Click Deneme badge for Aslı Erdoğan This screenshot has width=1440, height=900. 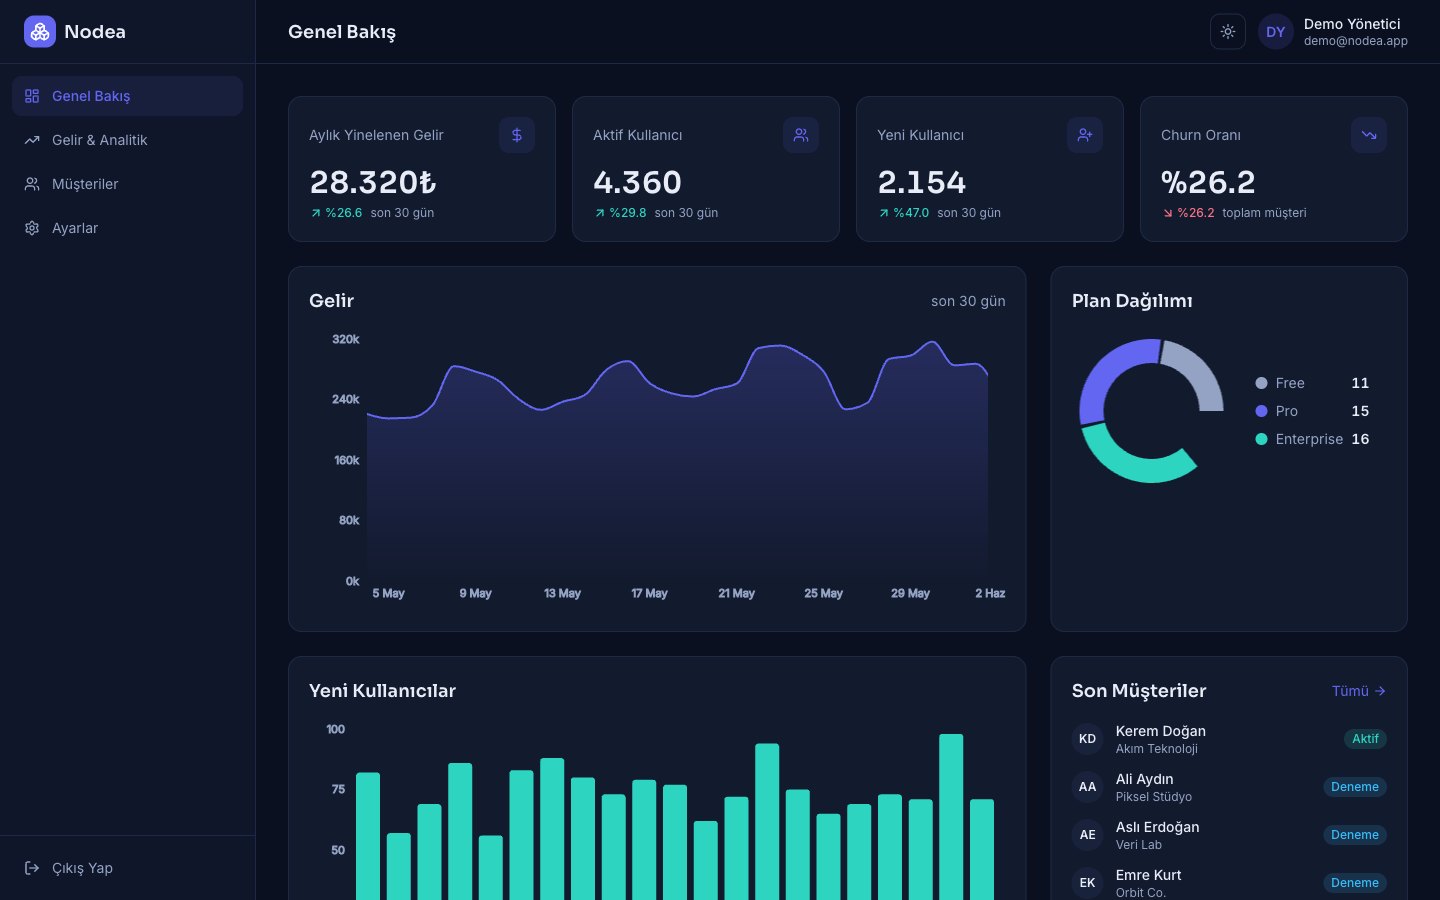pos(1355,835)
